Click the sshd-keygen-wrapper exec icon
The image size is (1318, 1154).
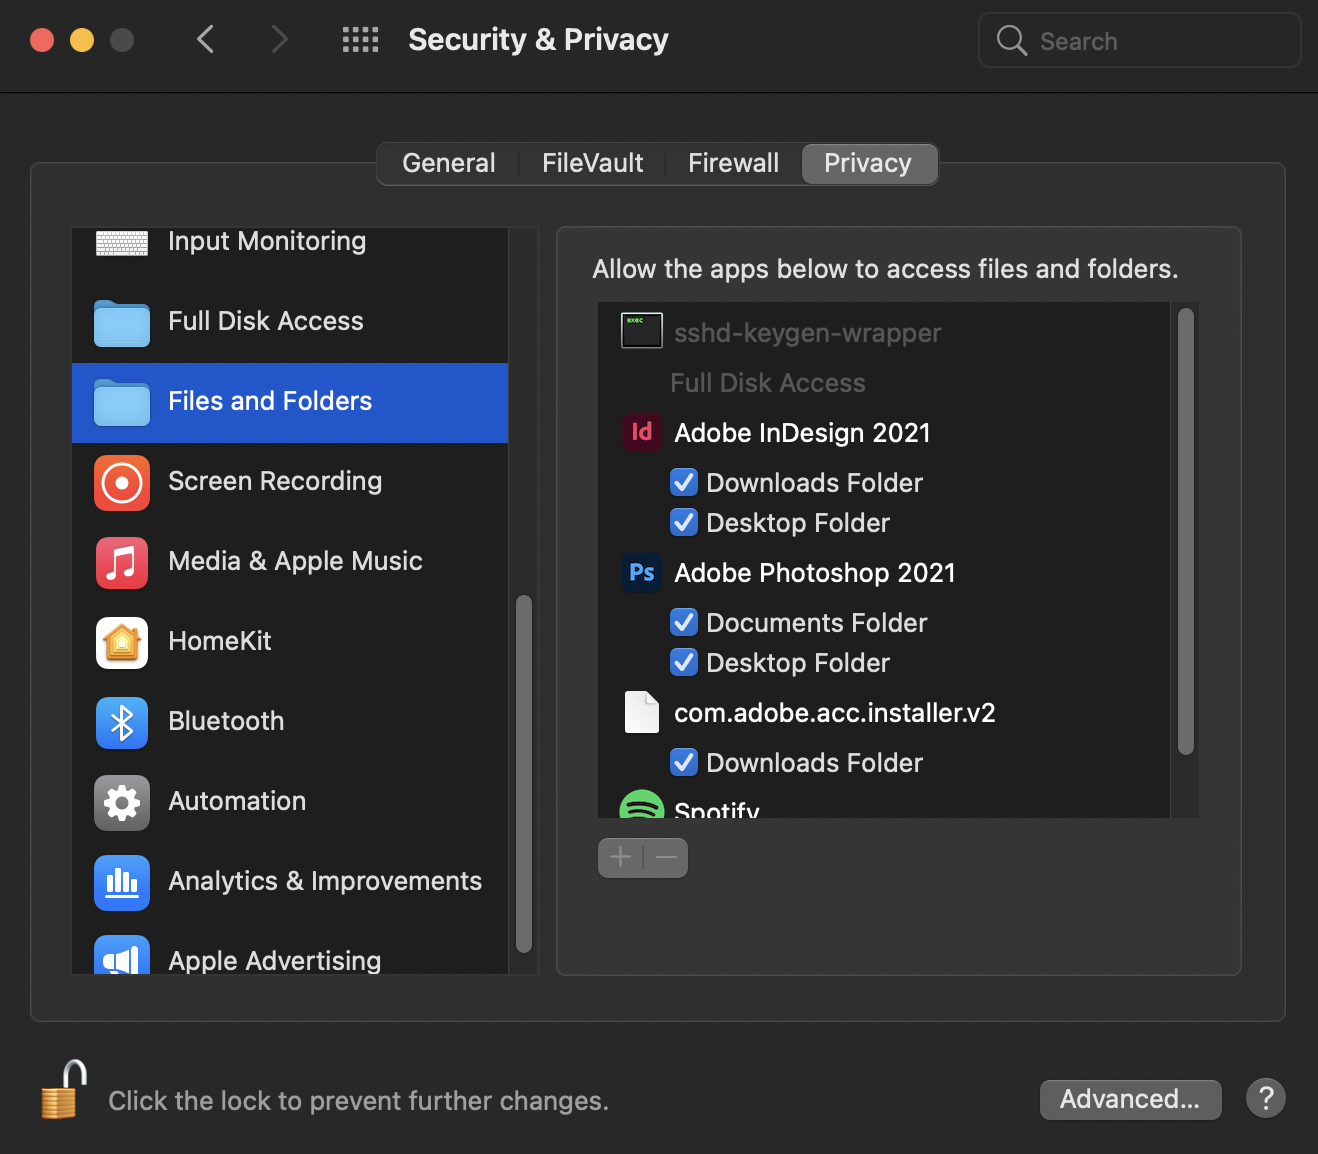[642, 330]
